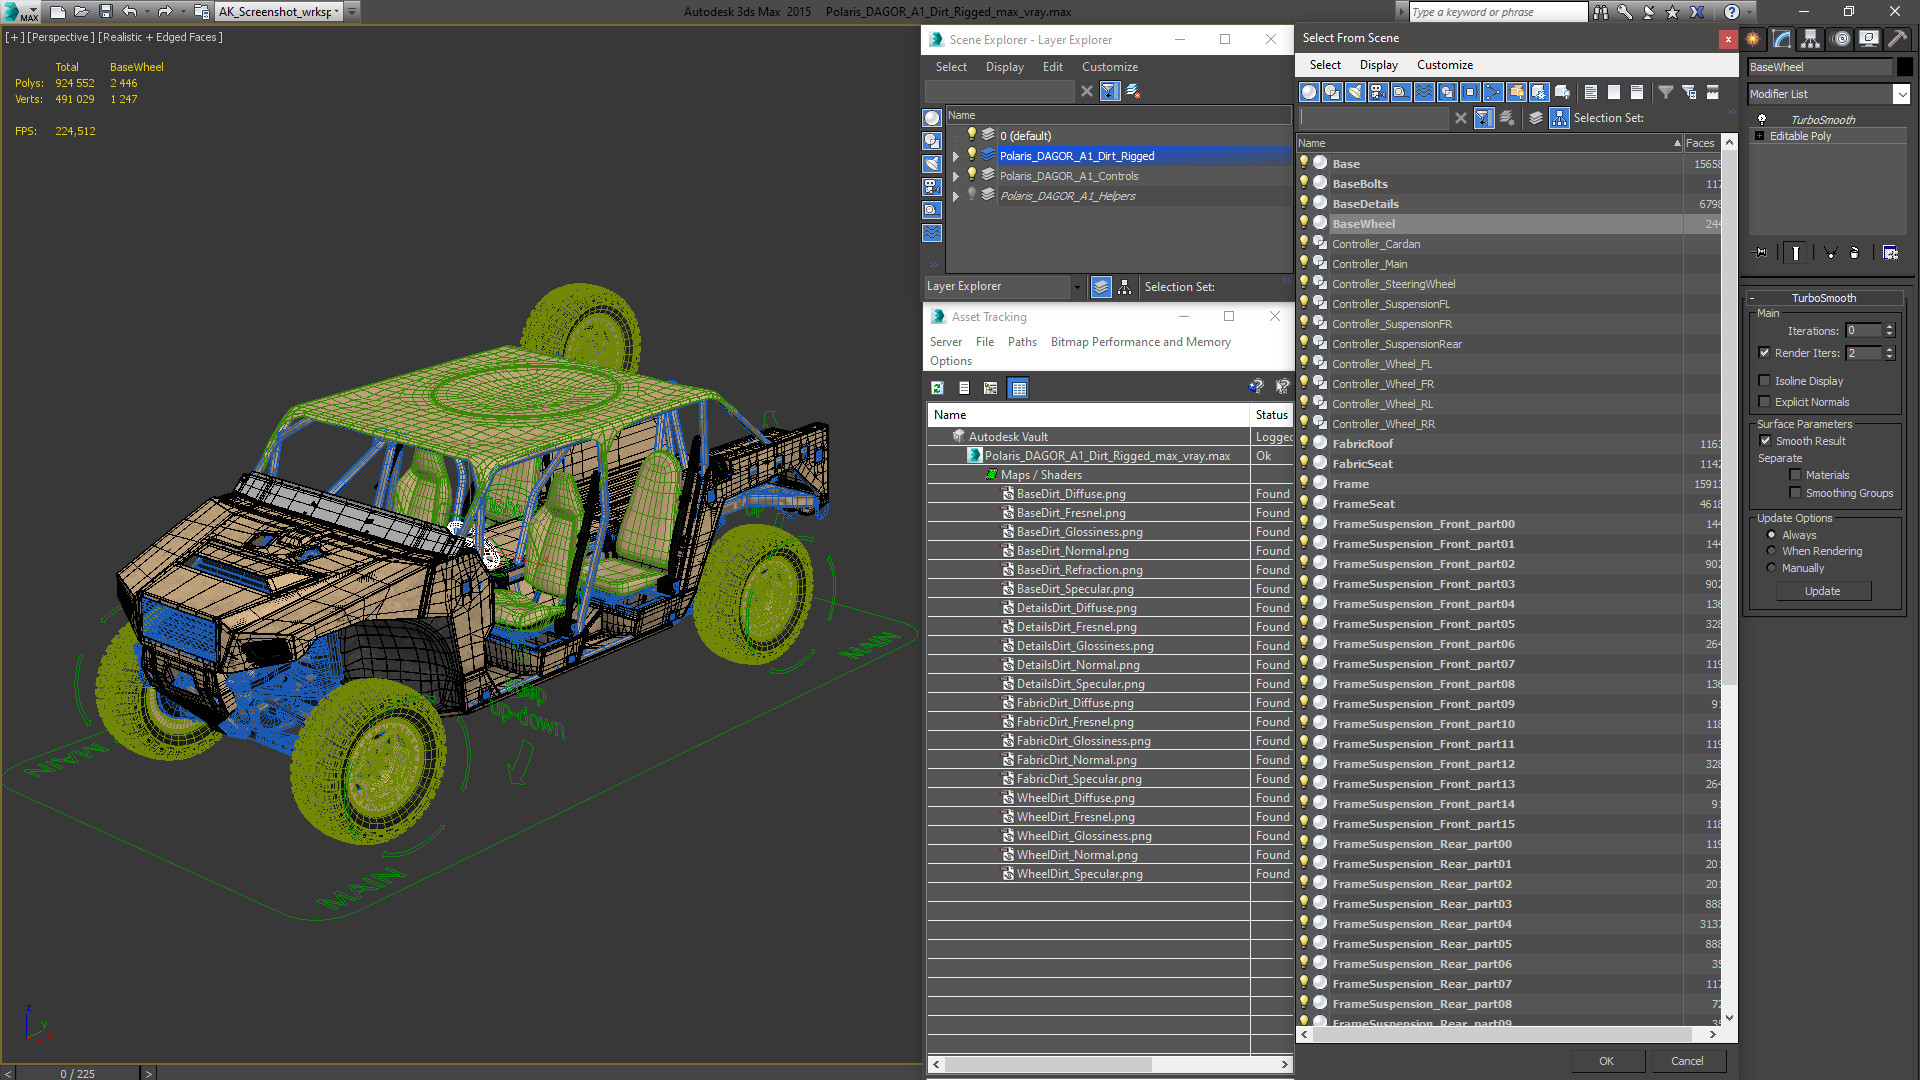Screen dimensions: 1920x1080
Task: Open Display menu in Select From Scene
Action: click(x=1378, y=65)
